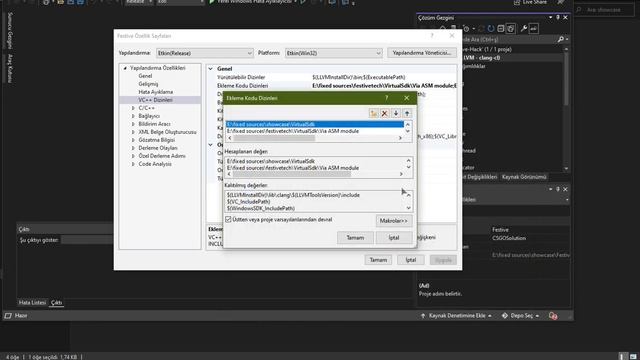Switch to the Kaynak Görünümü tab
Image resolution: width=640 pixels, height=360 pixels.
[x=524, y=177]
